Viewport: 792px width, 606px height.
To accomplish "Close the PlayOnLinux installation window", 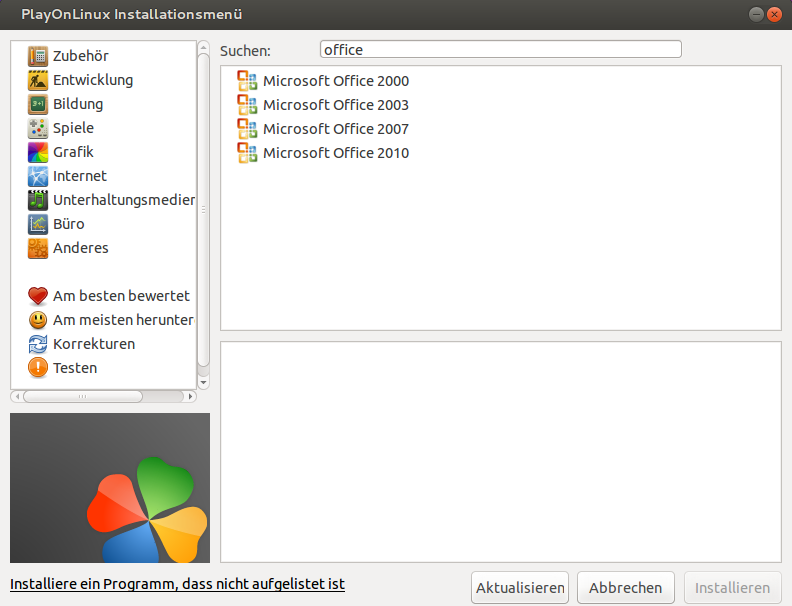I will (774, 14).
